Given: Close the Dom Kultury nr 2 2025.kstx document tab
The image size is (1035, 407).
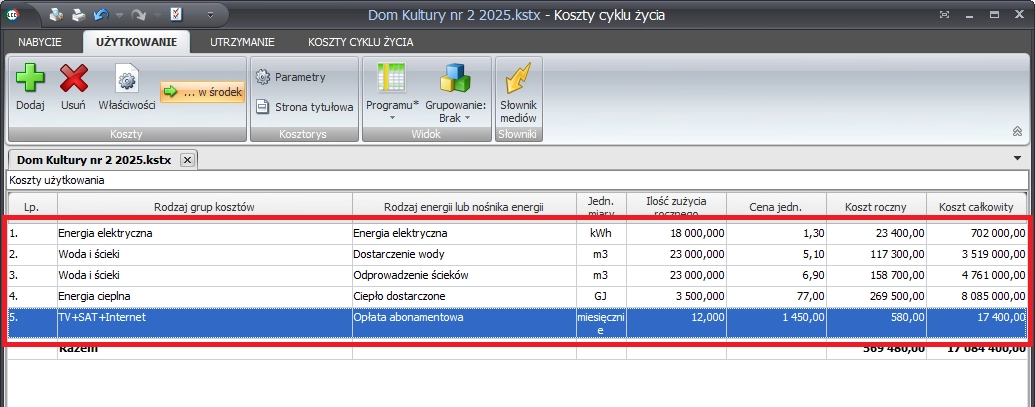Looking at the screenshot, I should coord(187,159).
